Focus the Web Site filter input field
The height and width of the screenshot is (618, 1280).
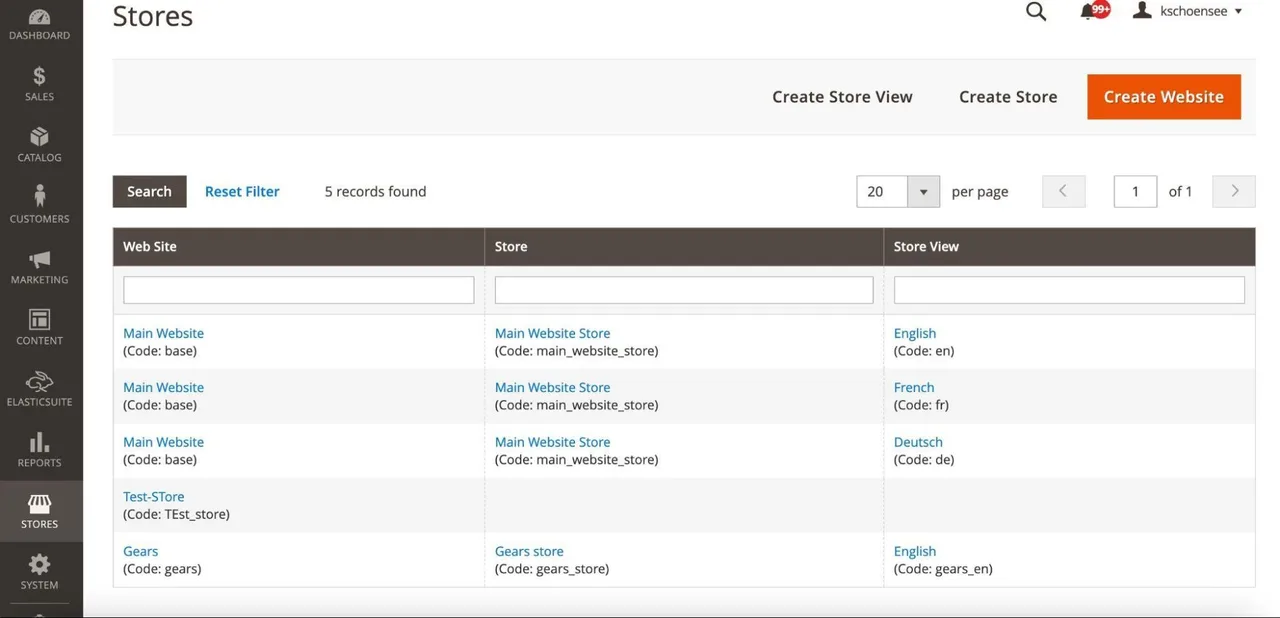(299, 290)
